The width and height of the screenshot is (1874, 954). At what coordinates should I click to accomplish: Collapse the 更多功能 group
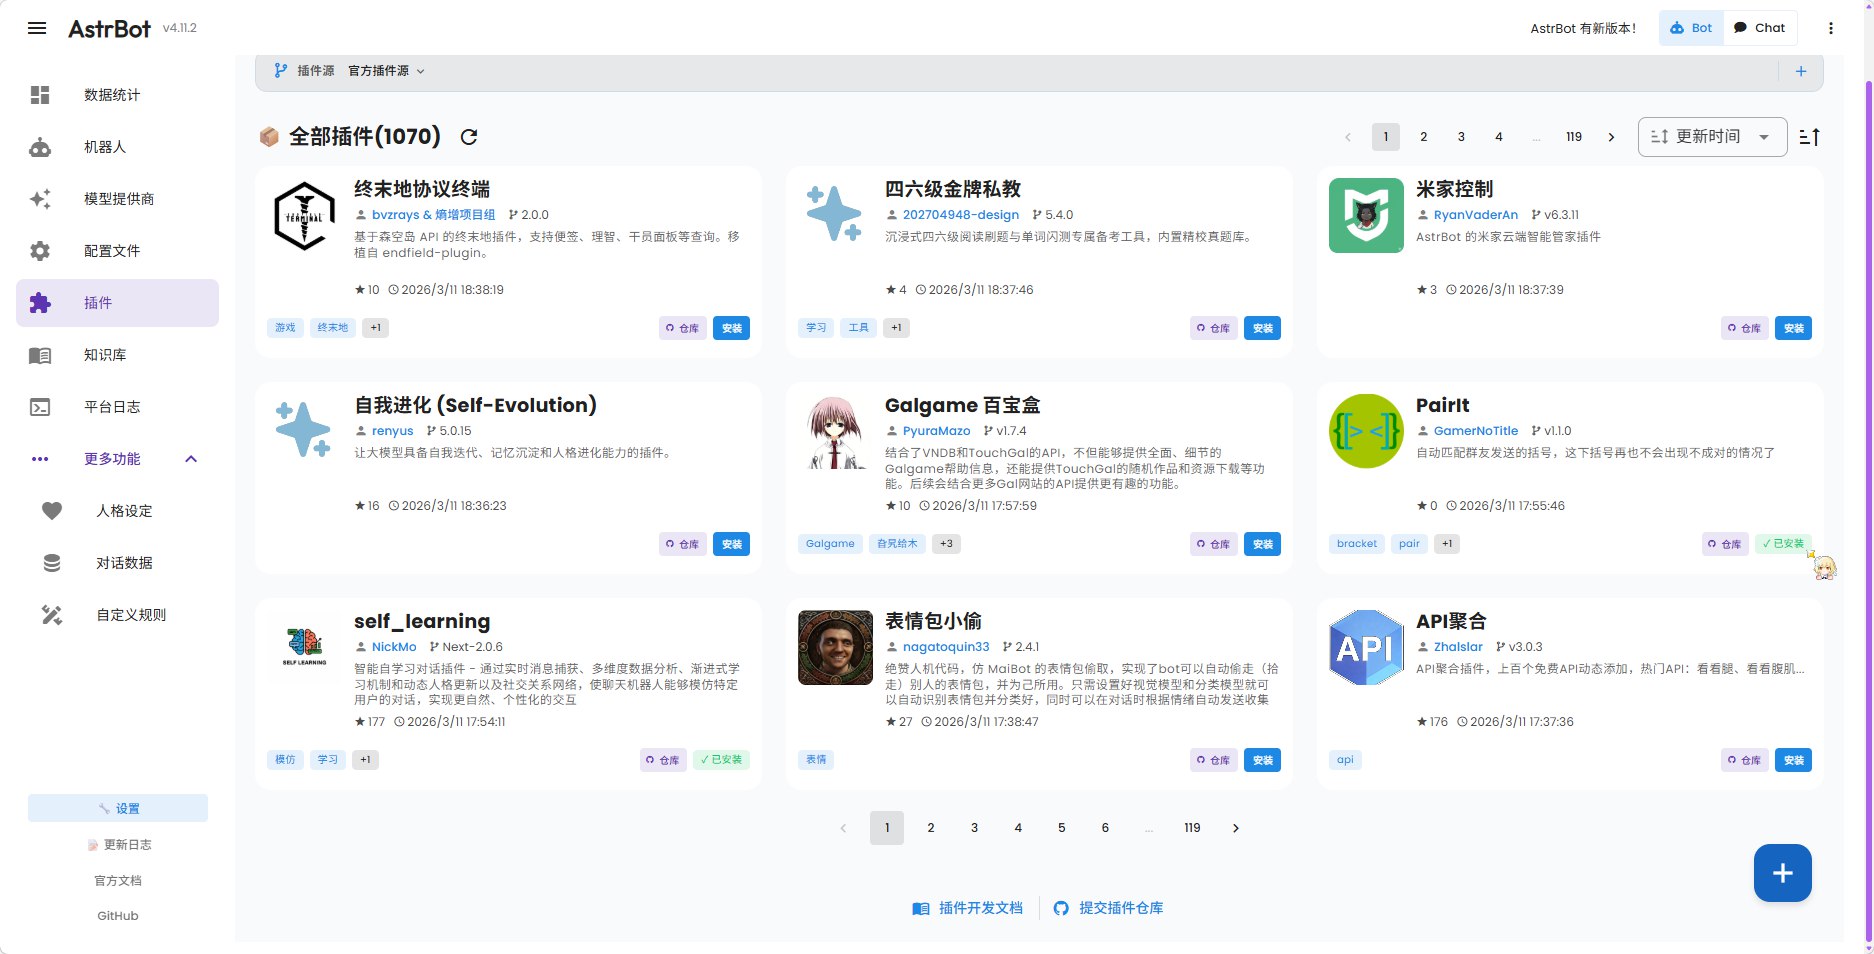coord(117,459)
